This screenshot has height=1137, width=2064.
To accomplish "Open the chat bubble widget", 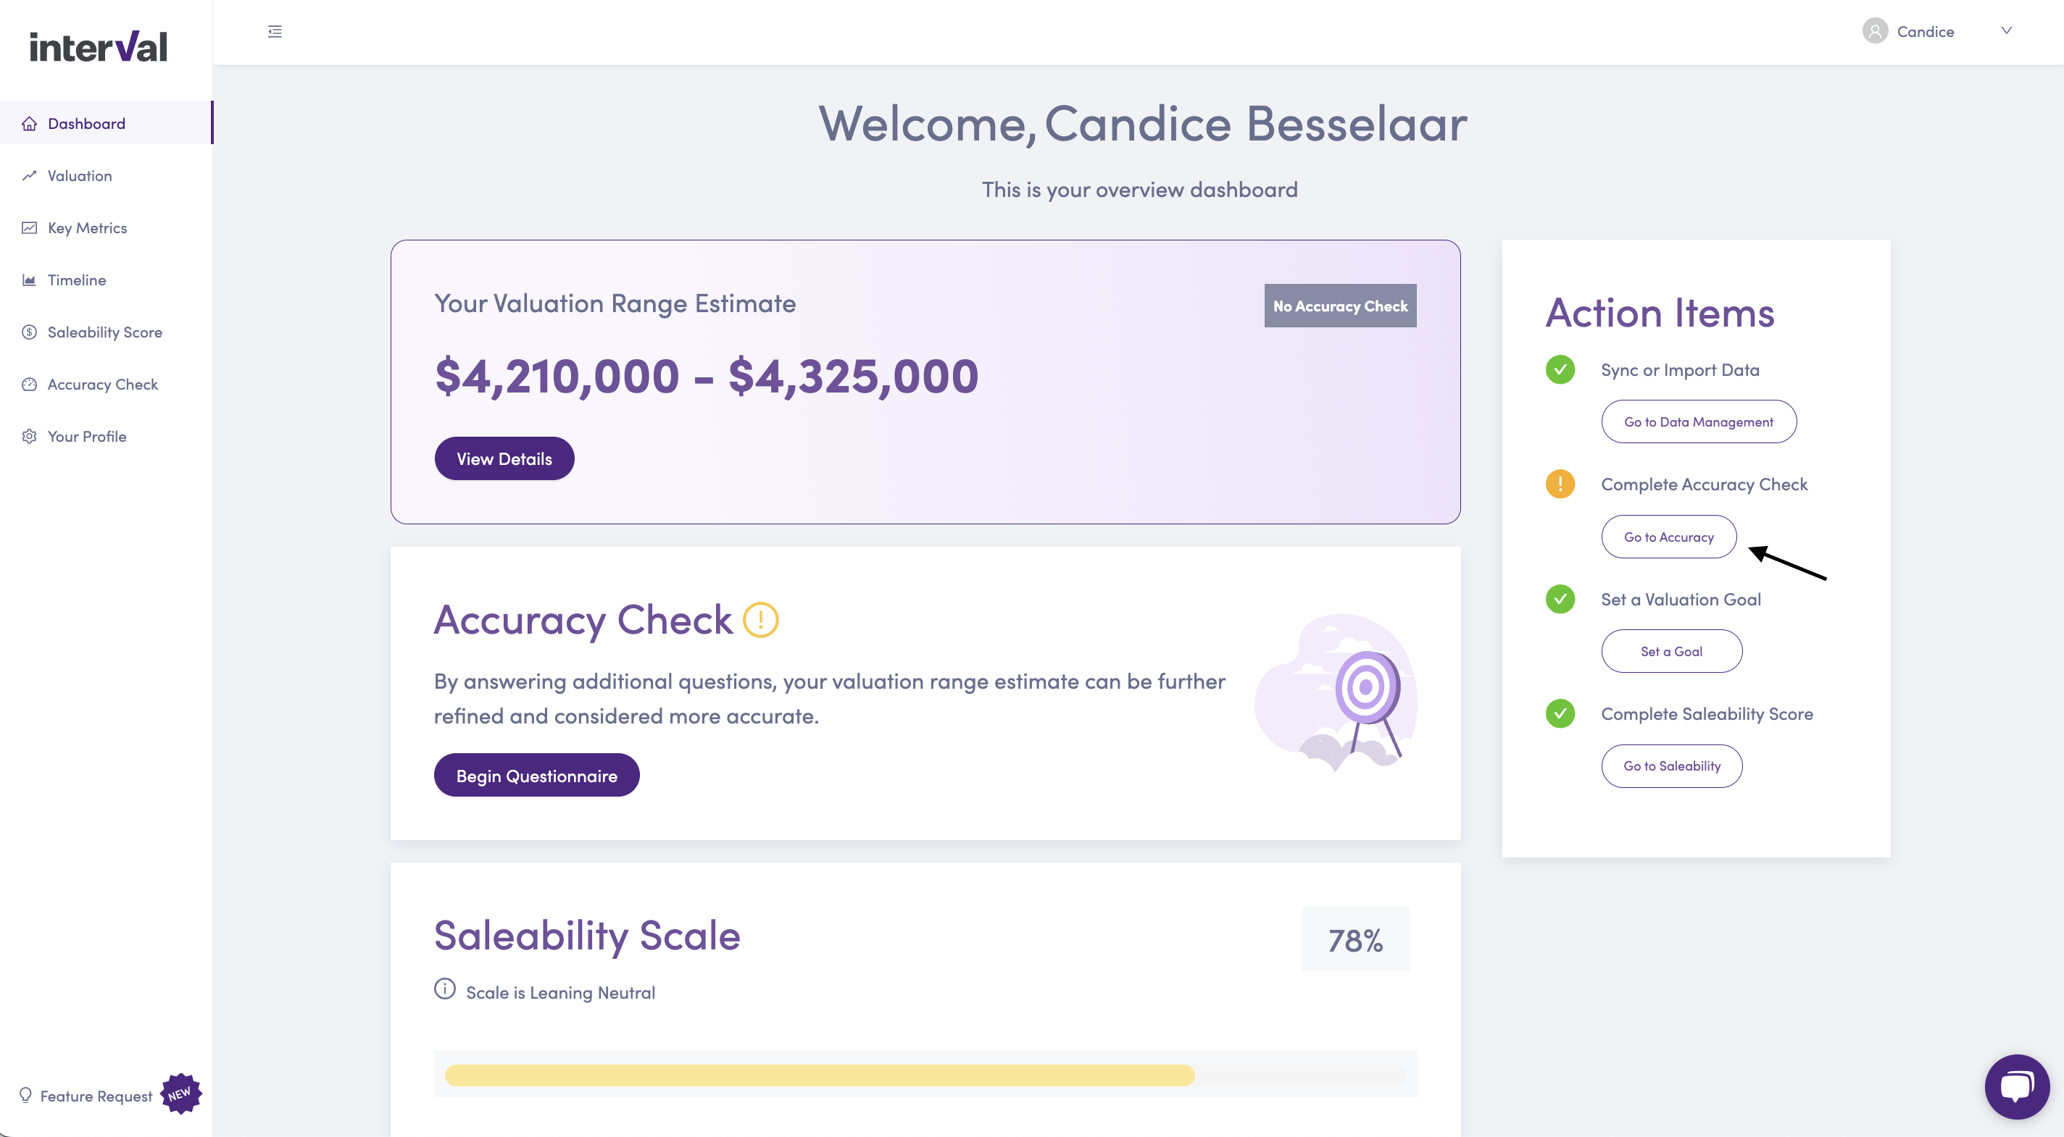I will tap(2017, 1086).
